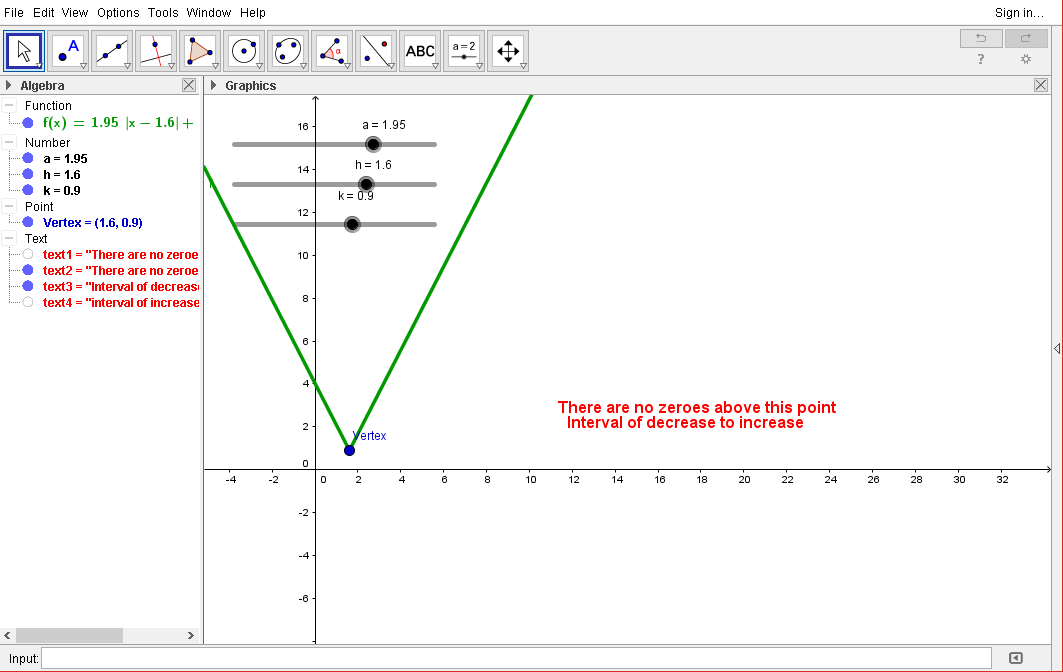The image size is (1063, 672).
Task: Click the "There are no zeroes above this point" text
Action: pyautogui.click(x=697, y=407)
